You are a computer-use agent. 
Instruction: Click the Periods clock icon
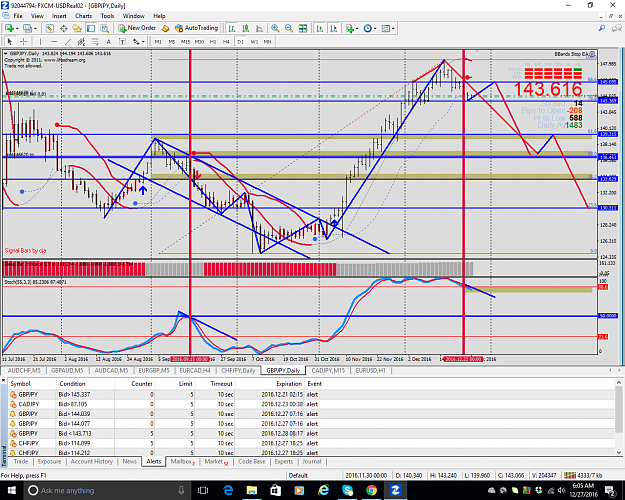(x=368, y=28)
